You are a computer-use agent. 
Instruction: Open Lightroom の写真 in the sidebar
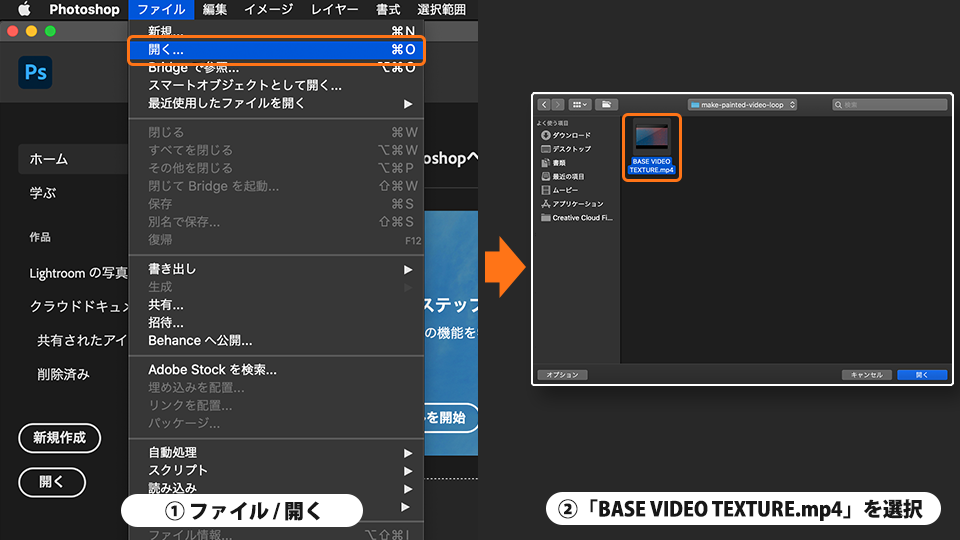pyautogui.click(x=78, y=273)
